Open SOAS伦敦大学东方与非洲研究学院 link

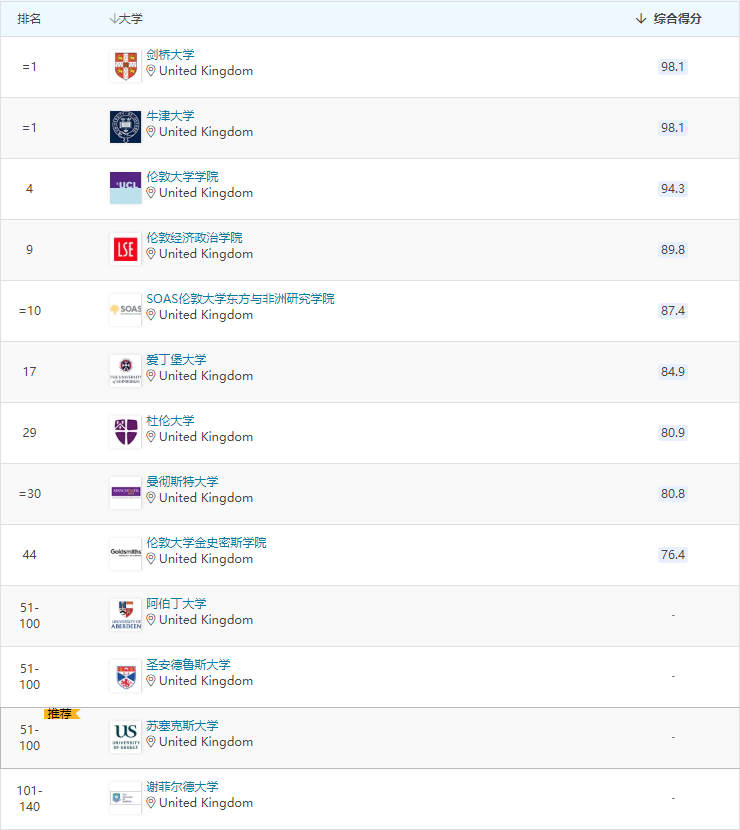(x=240, y=299)
